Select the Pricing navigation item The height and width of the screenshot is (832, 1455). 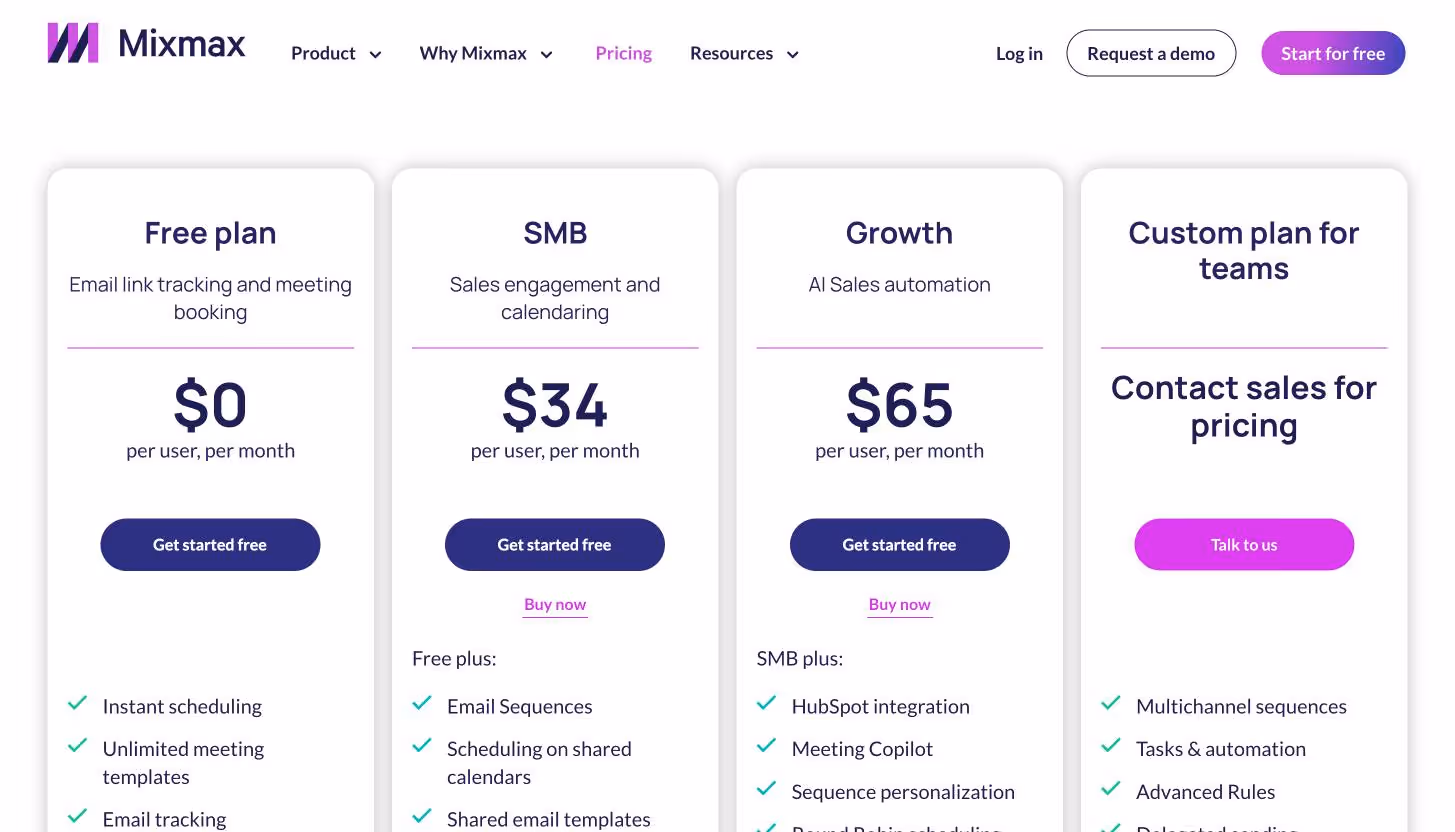tap(623, 53)
